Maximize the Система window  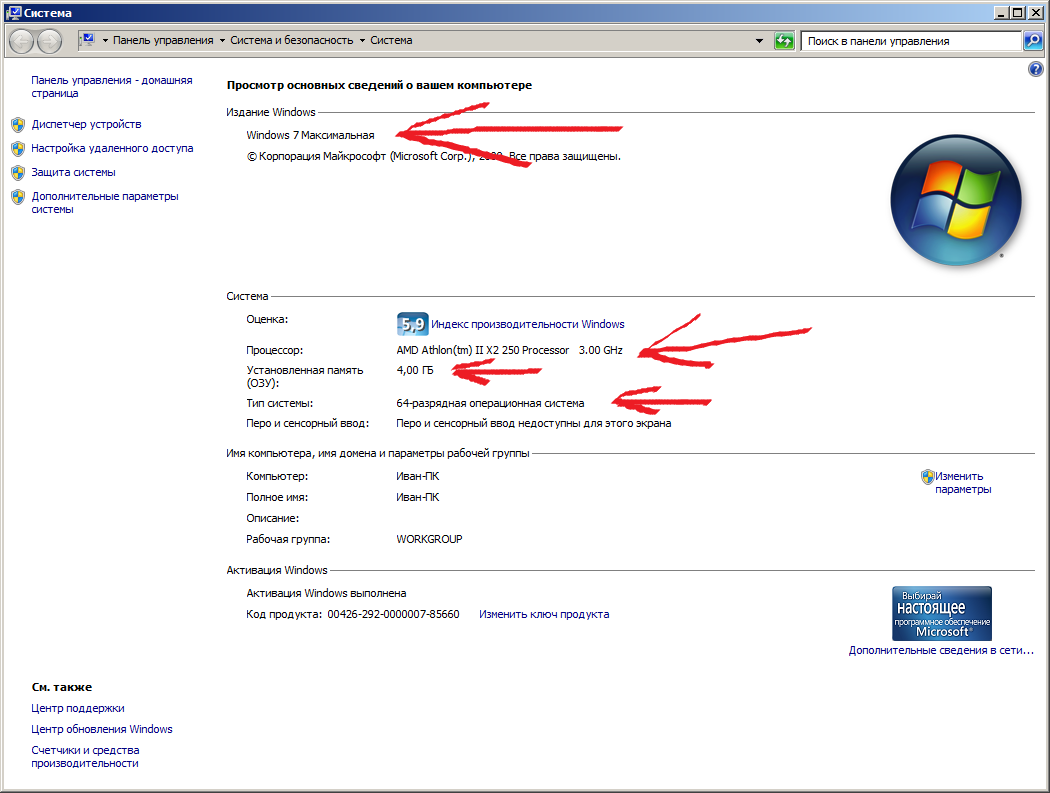(x=1017, y=12)
